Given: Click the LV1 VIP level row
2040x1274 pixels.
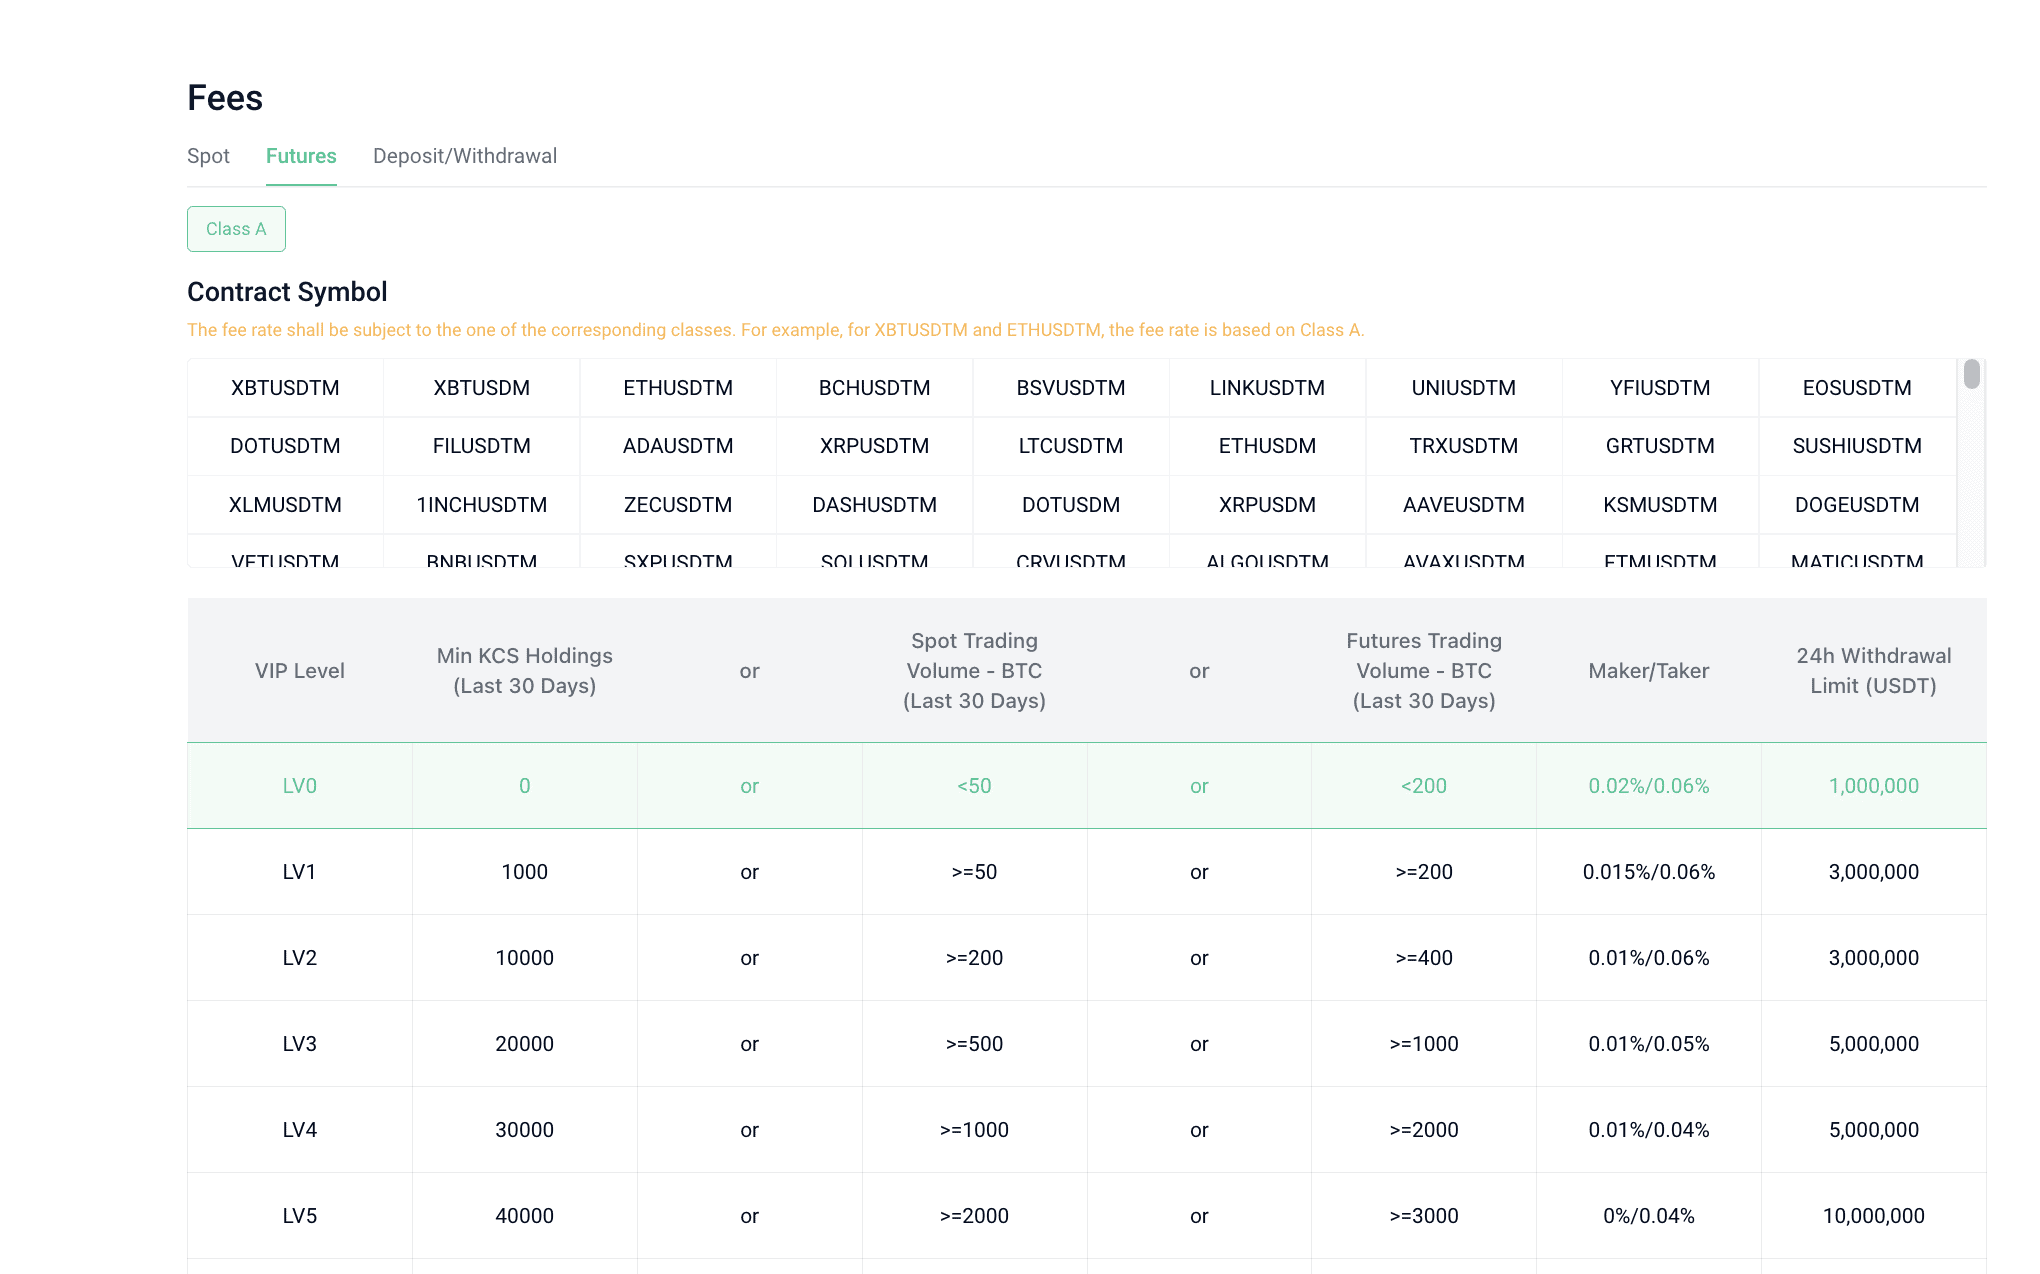Looking at the screenshot, I should 299,872.
